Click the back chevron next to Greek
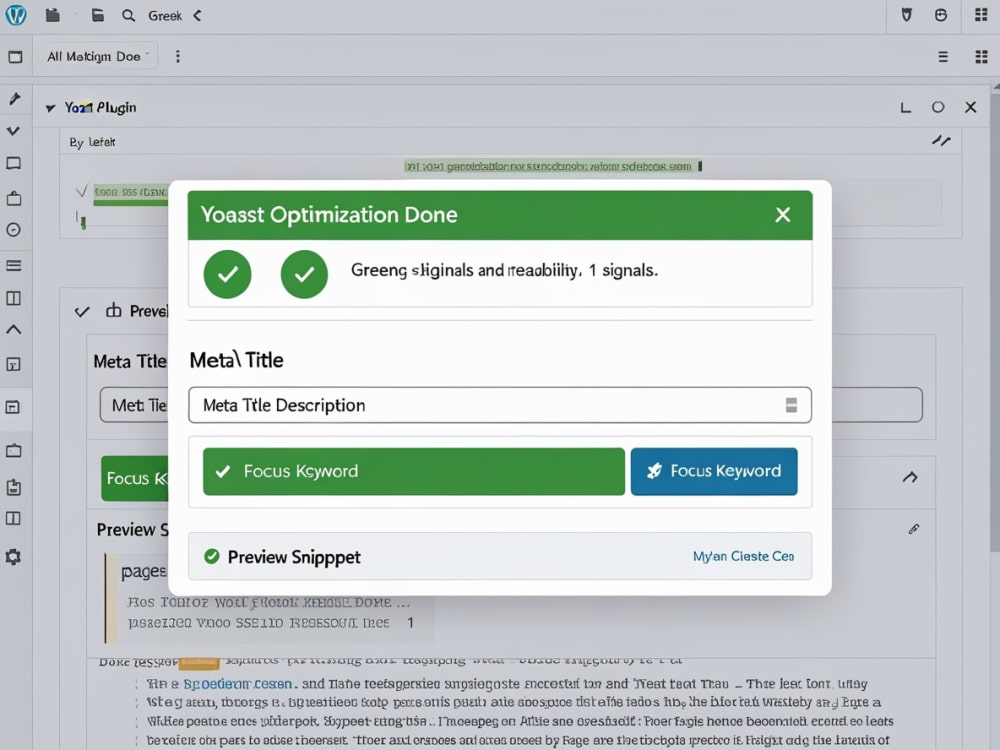The width and height of the screenshot is (1000, 750). pyautogui.click(x=197, y=15)
